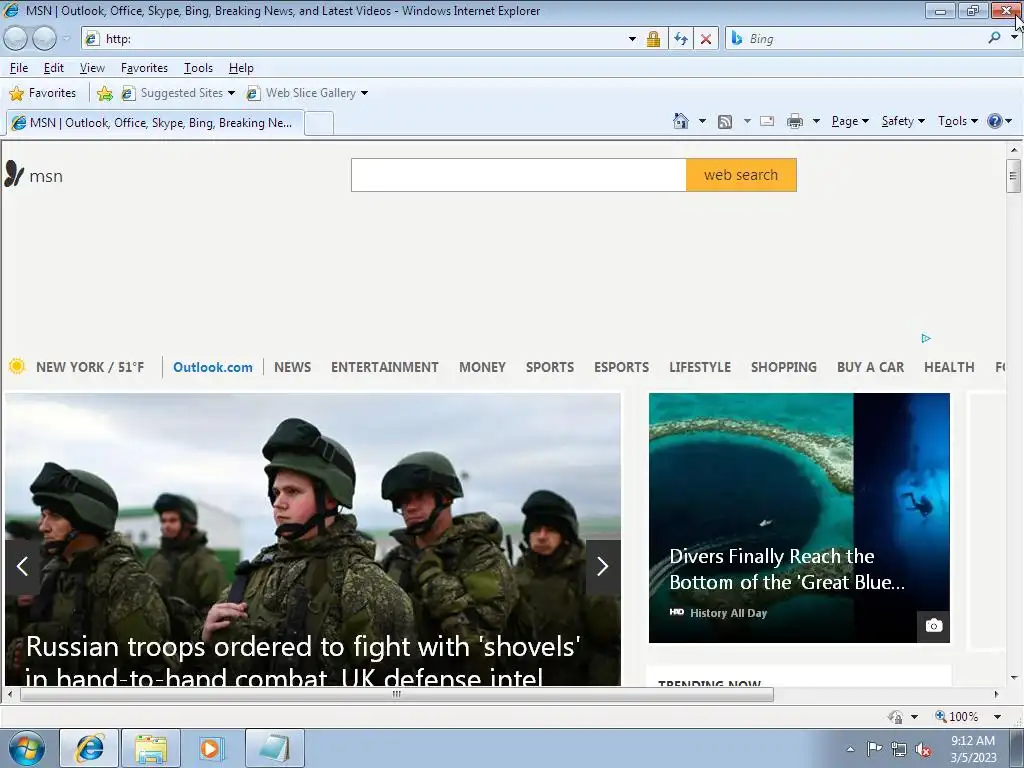
Task: Expand the address bar autocomplete dropdown
Action: pos(632,39)
